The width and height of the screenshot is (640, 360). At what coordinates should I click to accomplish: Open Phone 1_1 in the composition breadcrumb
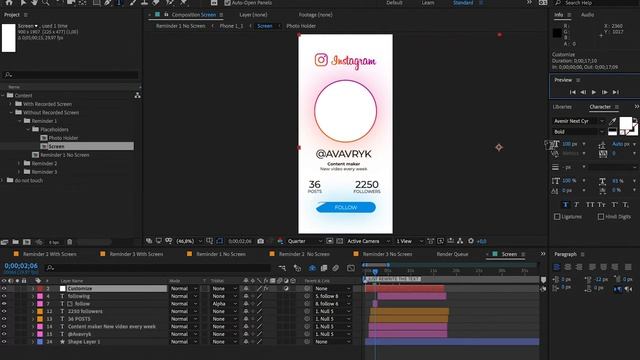pos(231,26)
